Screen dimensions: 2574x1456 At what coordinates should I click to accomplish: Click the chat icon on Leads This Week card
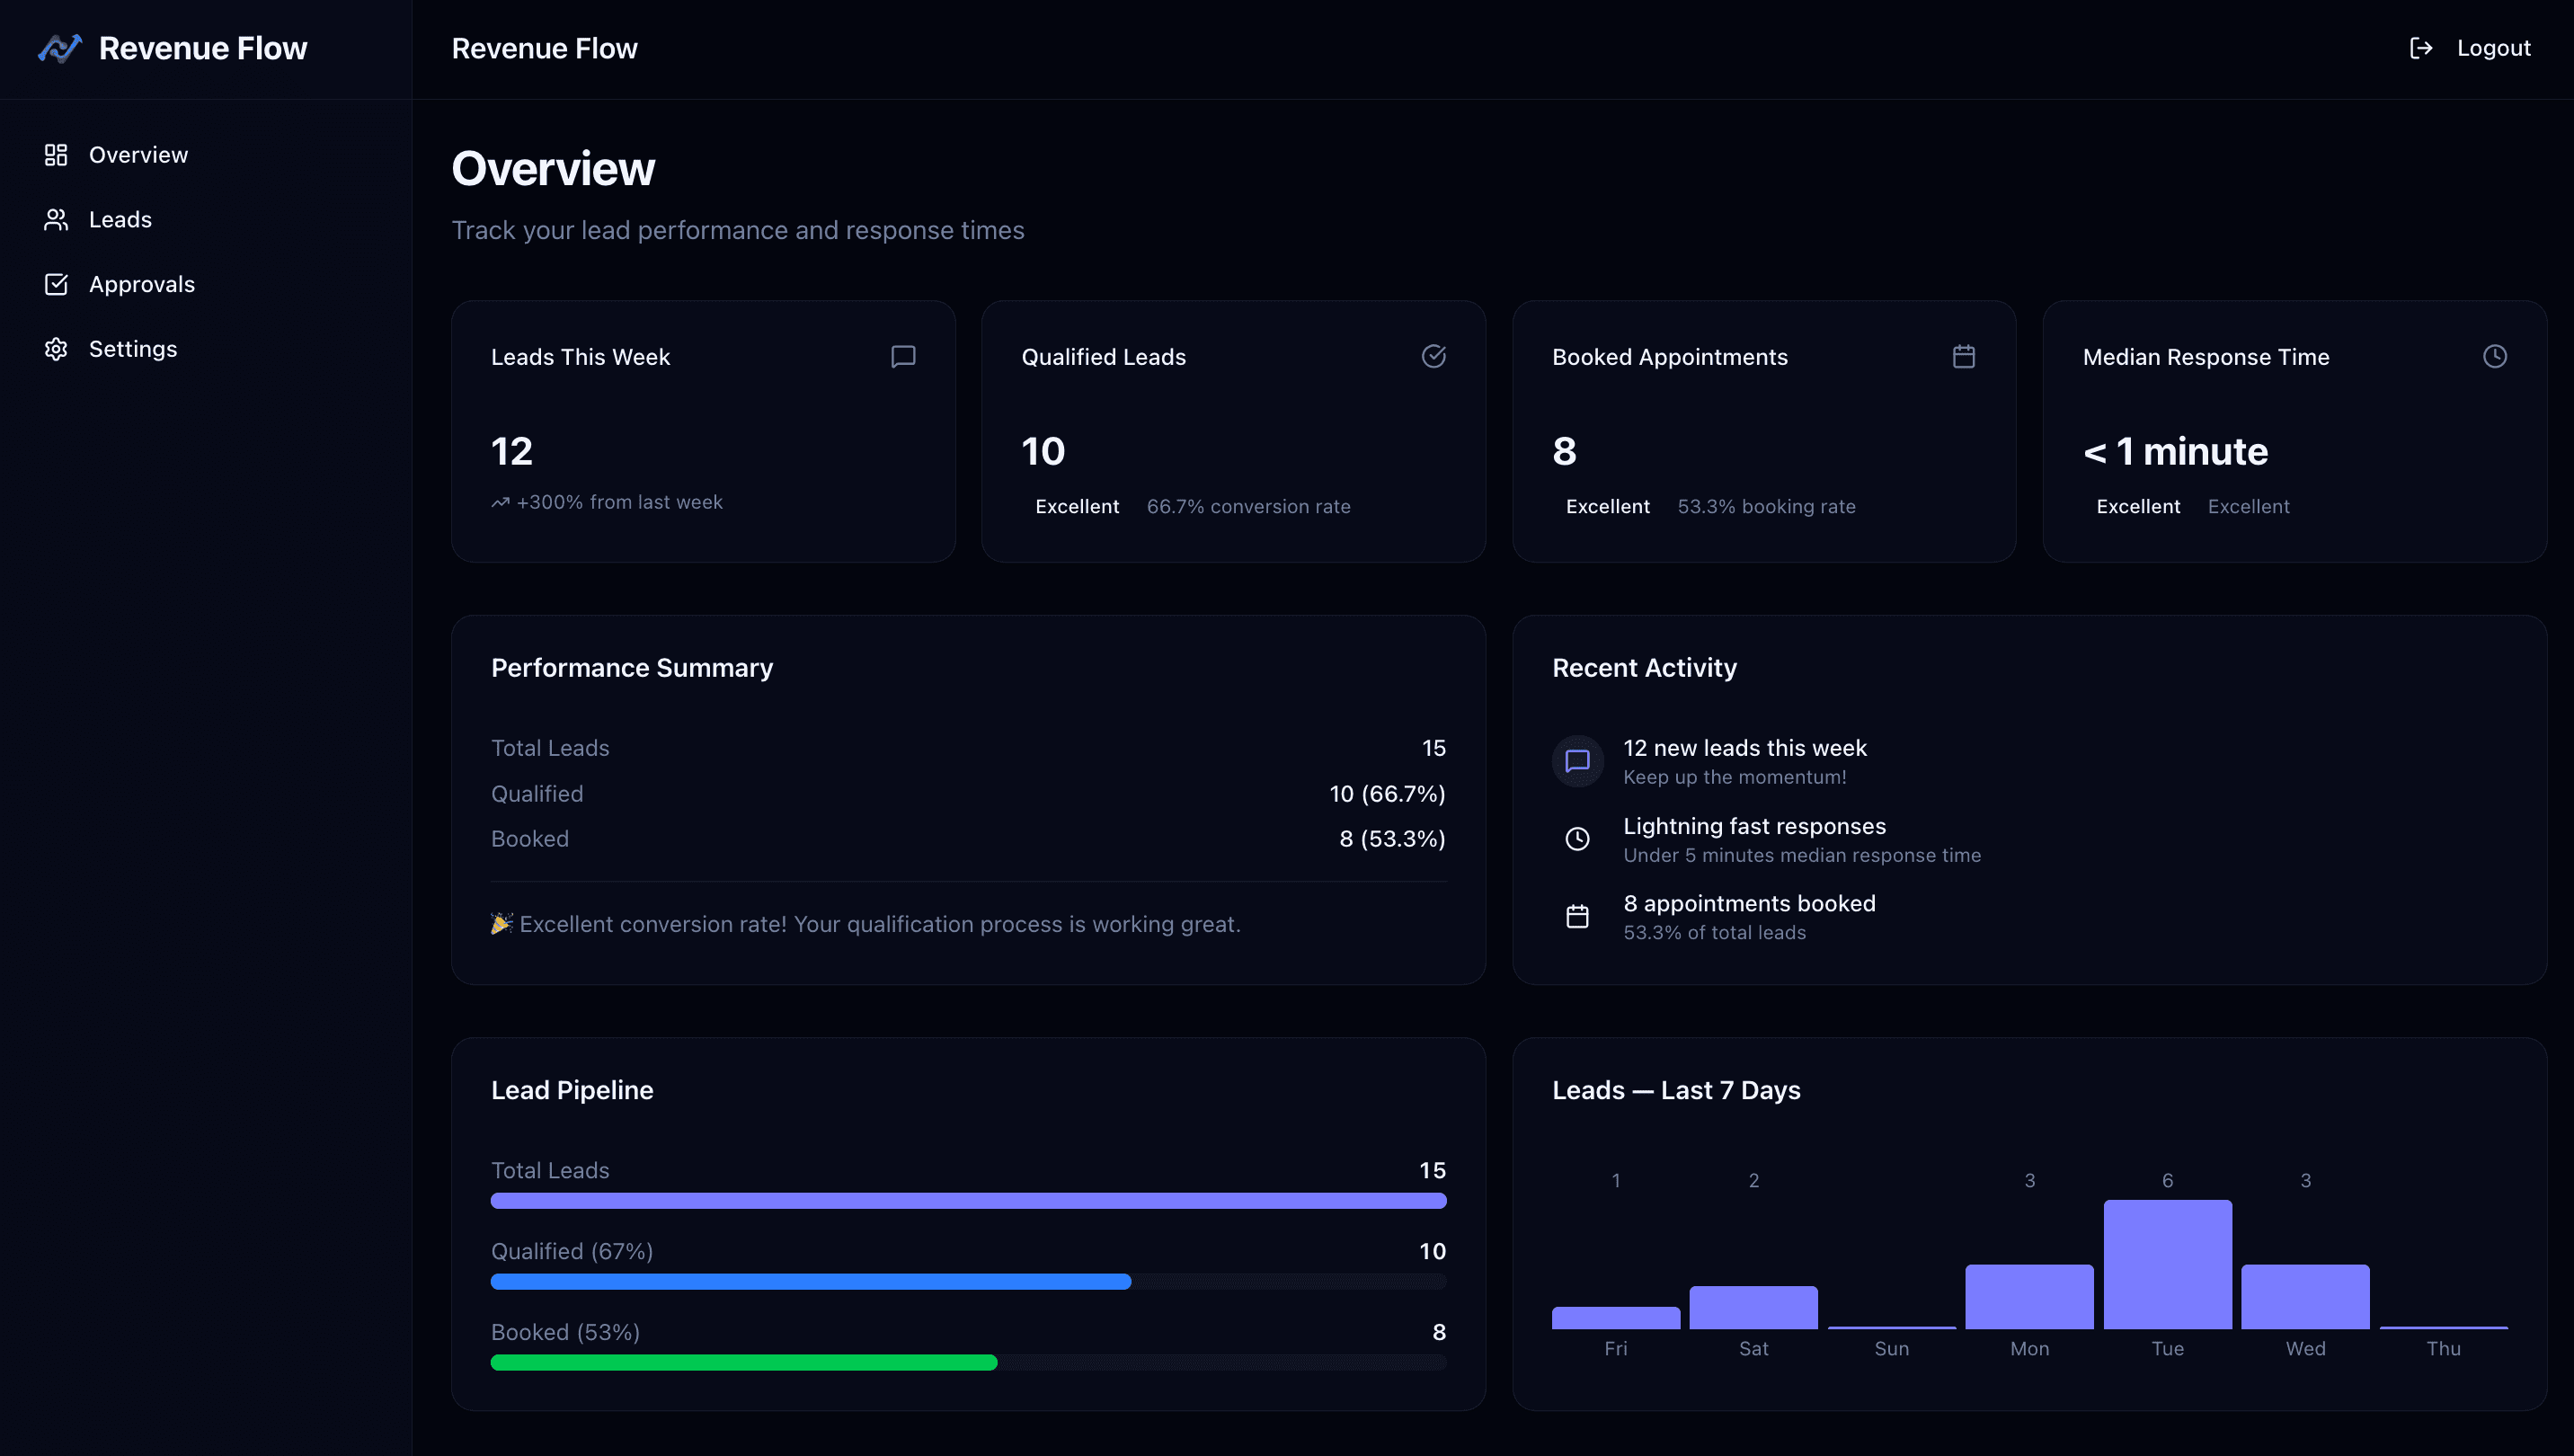pyautogui.click(x=902, y=356)
